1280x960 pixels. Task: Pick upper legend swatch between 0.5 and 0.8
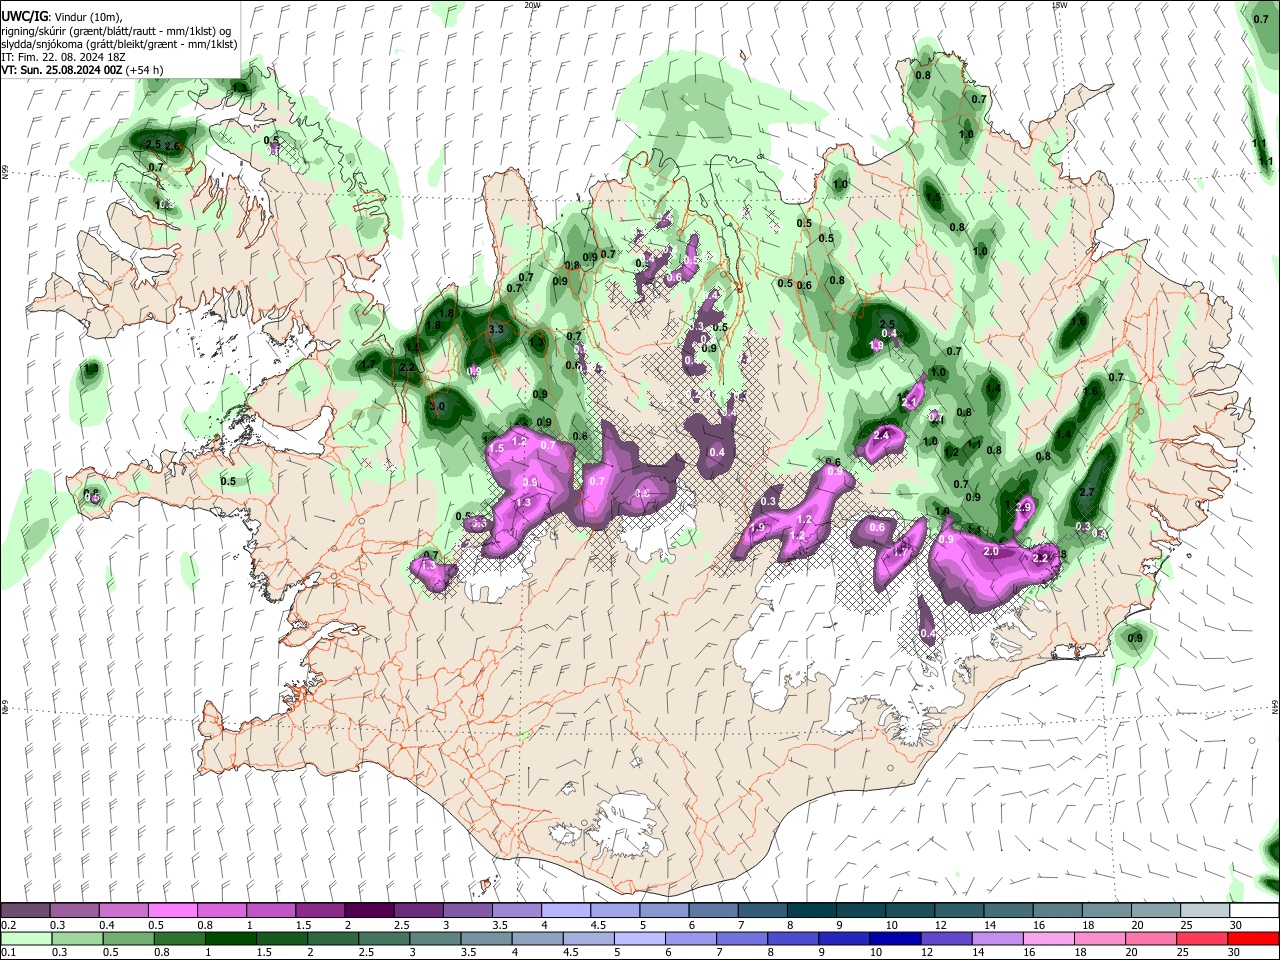click(x=172, y=911)
